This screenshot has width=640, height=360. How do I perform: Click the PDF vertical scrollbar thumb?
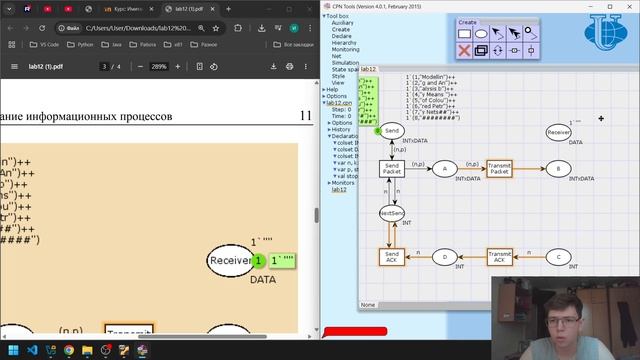[x=316, y=215]
